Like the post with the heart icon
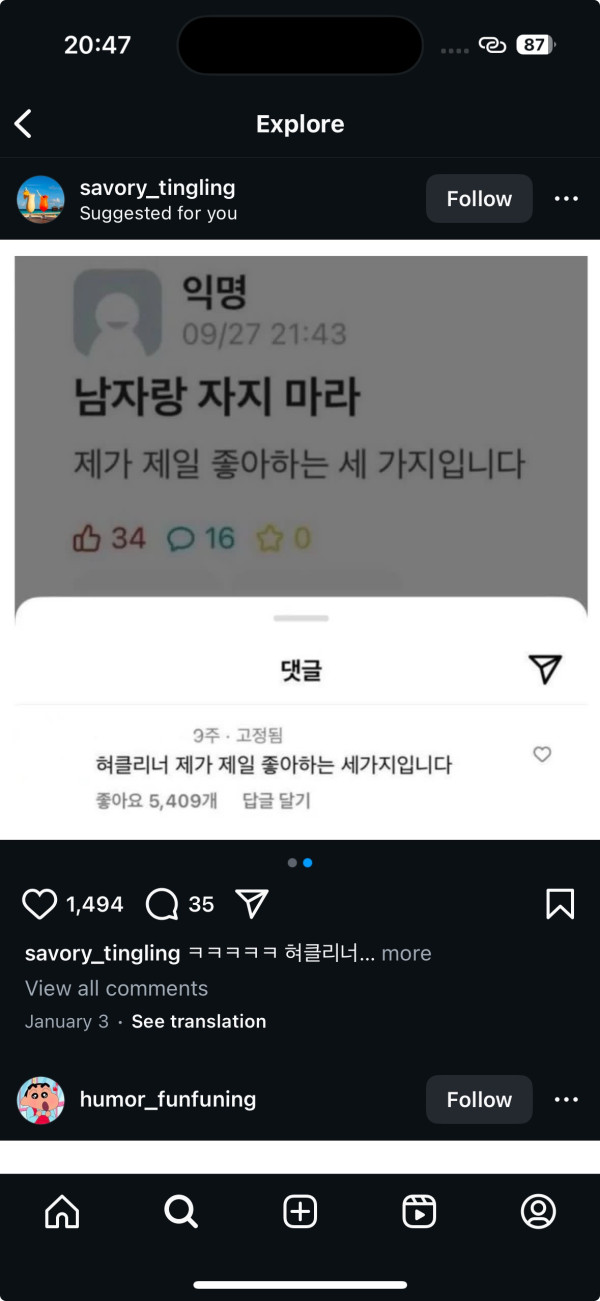 [x=40, y=904]
